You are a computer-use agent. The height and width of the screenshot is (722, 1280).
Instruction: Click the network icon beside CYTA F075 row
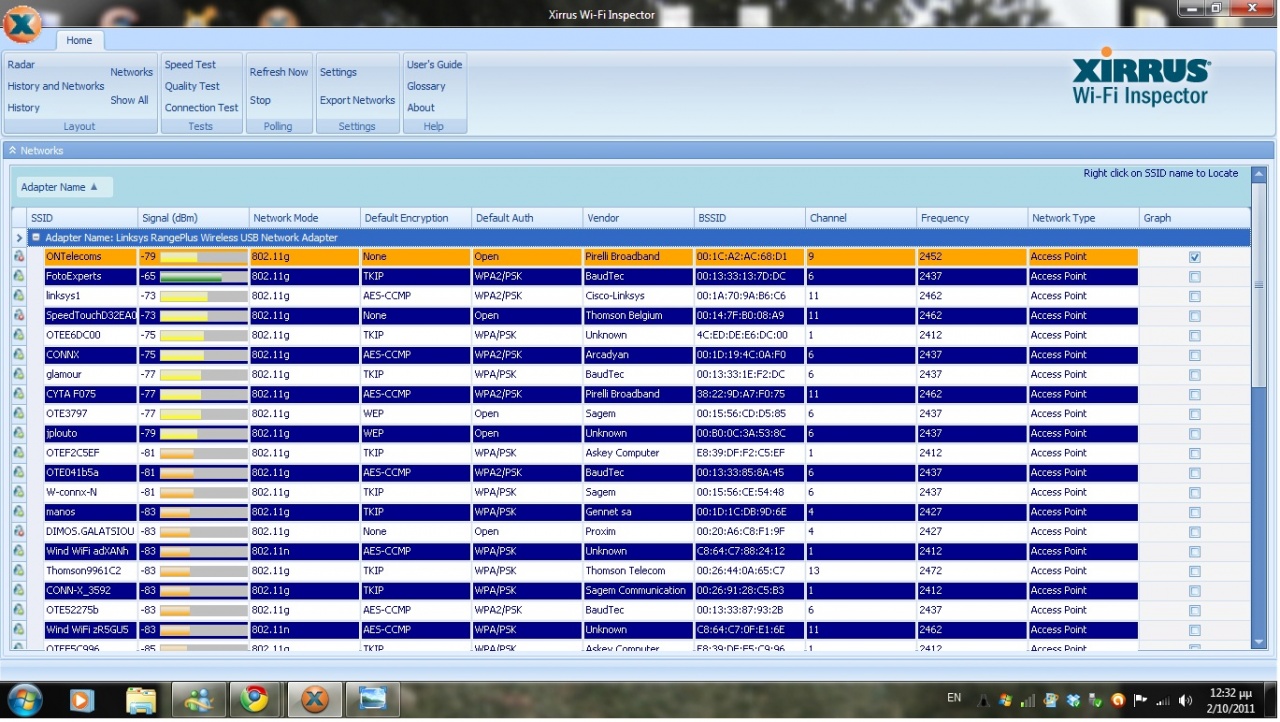pos(18,394)
